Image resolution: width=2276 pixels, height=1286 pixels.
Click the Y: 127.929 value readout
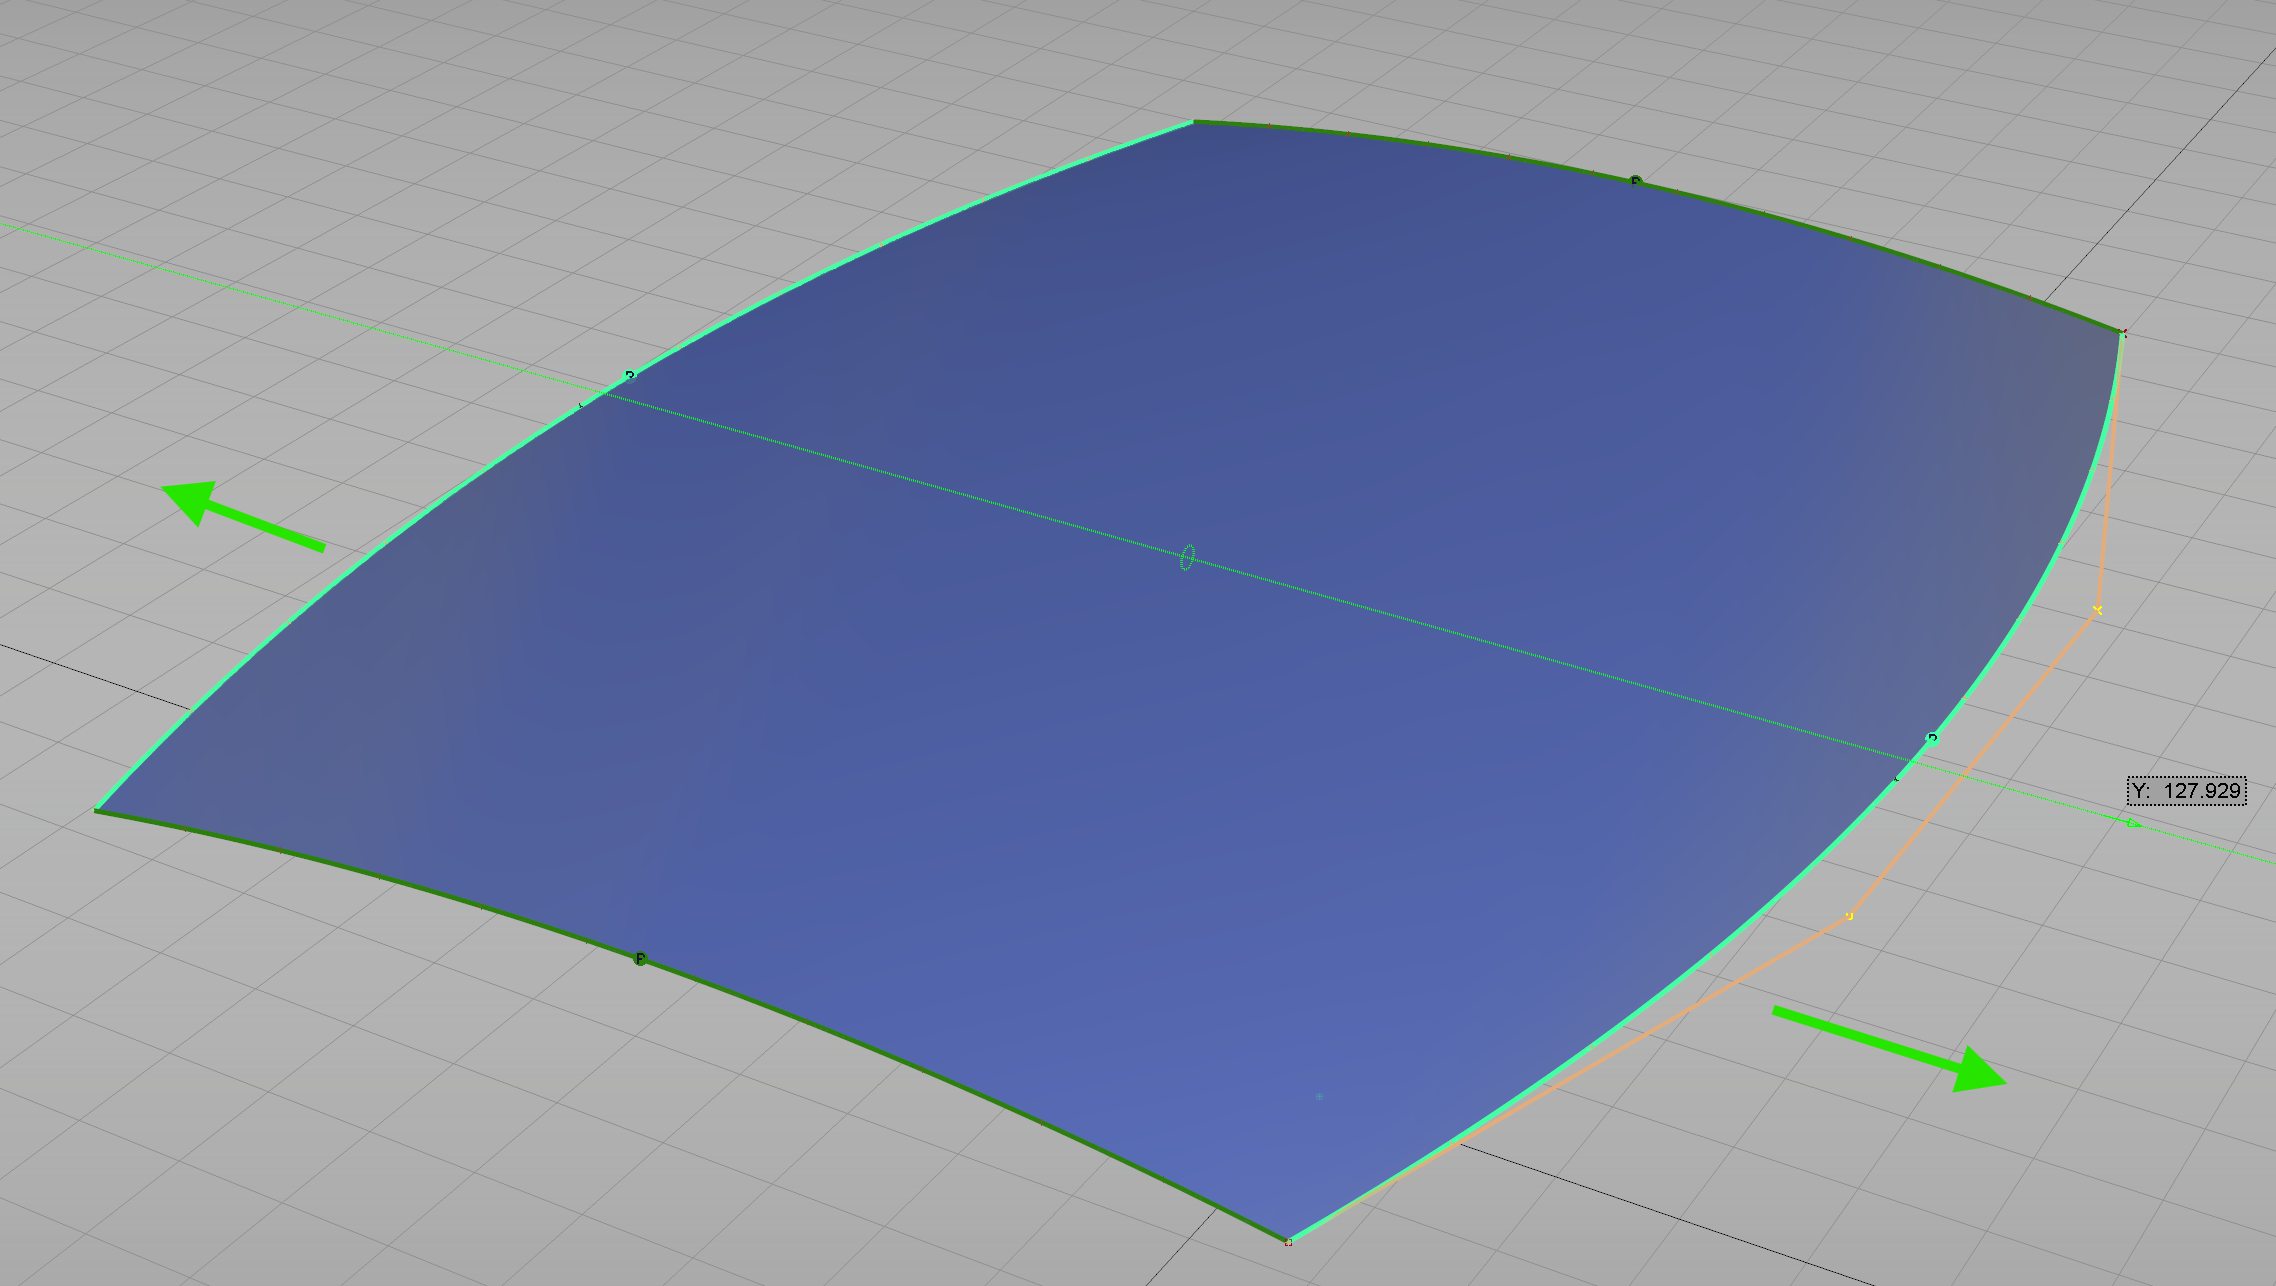point(2186,791)
